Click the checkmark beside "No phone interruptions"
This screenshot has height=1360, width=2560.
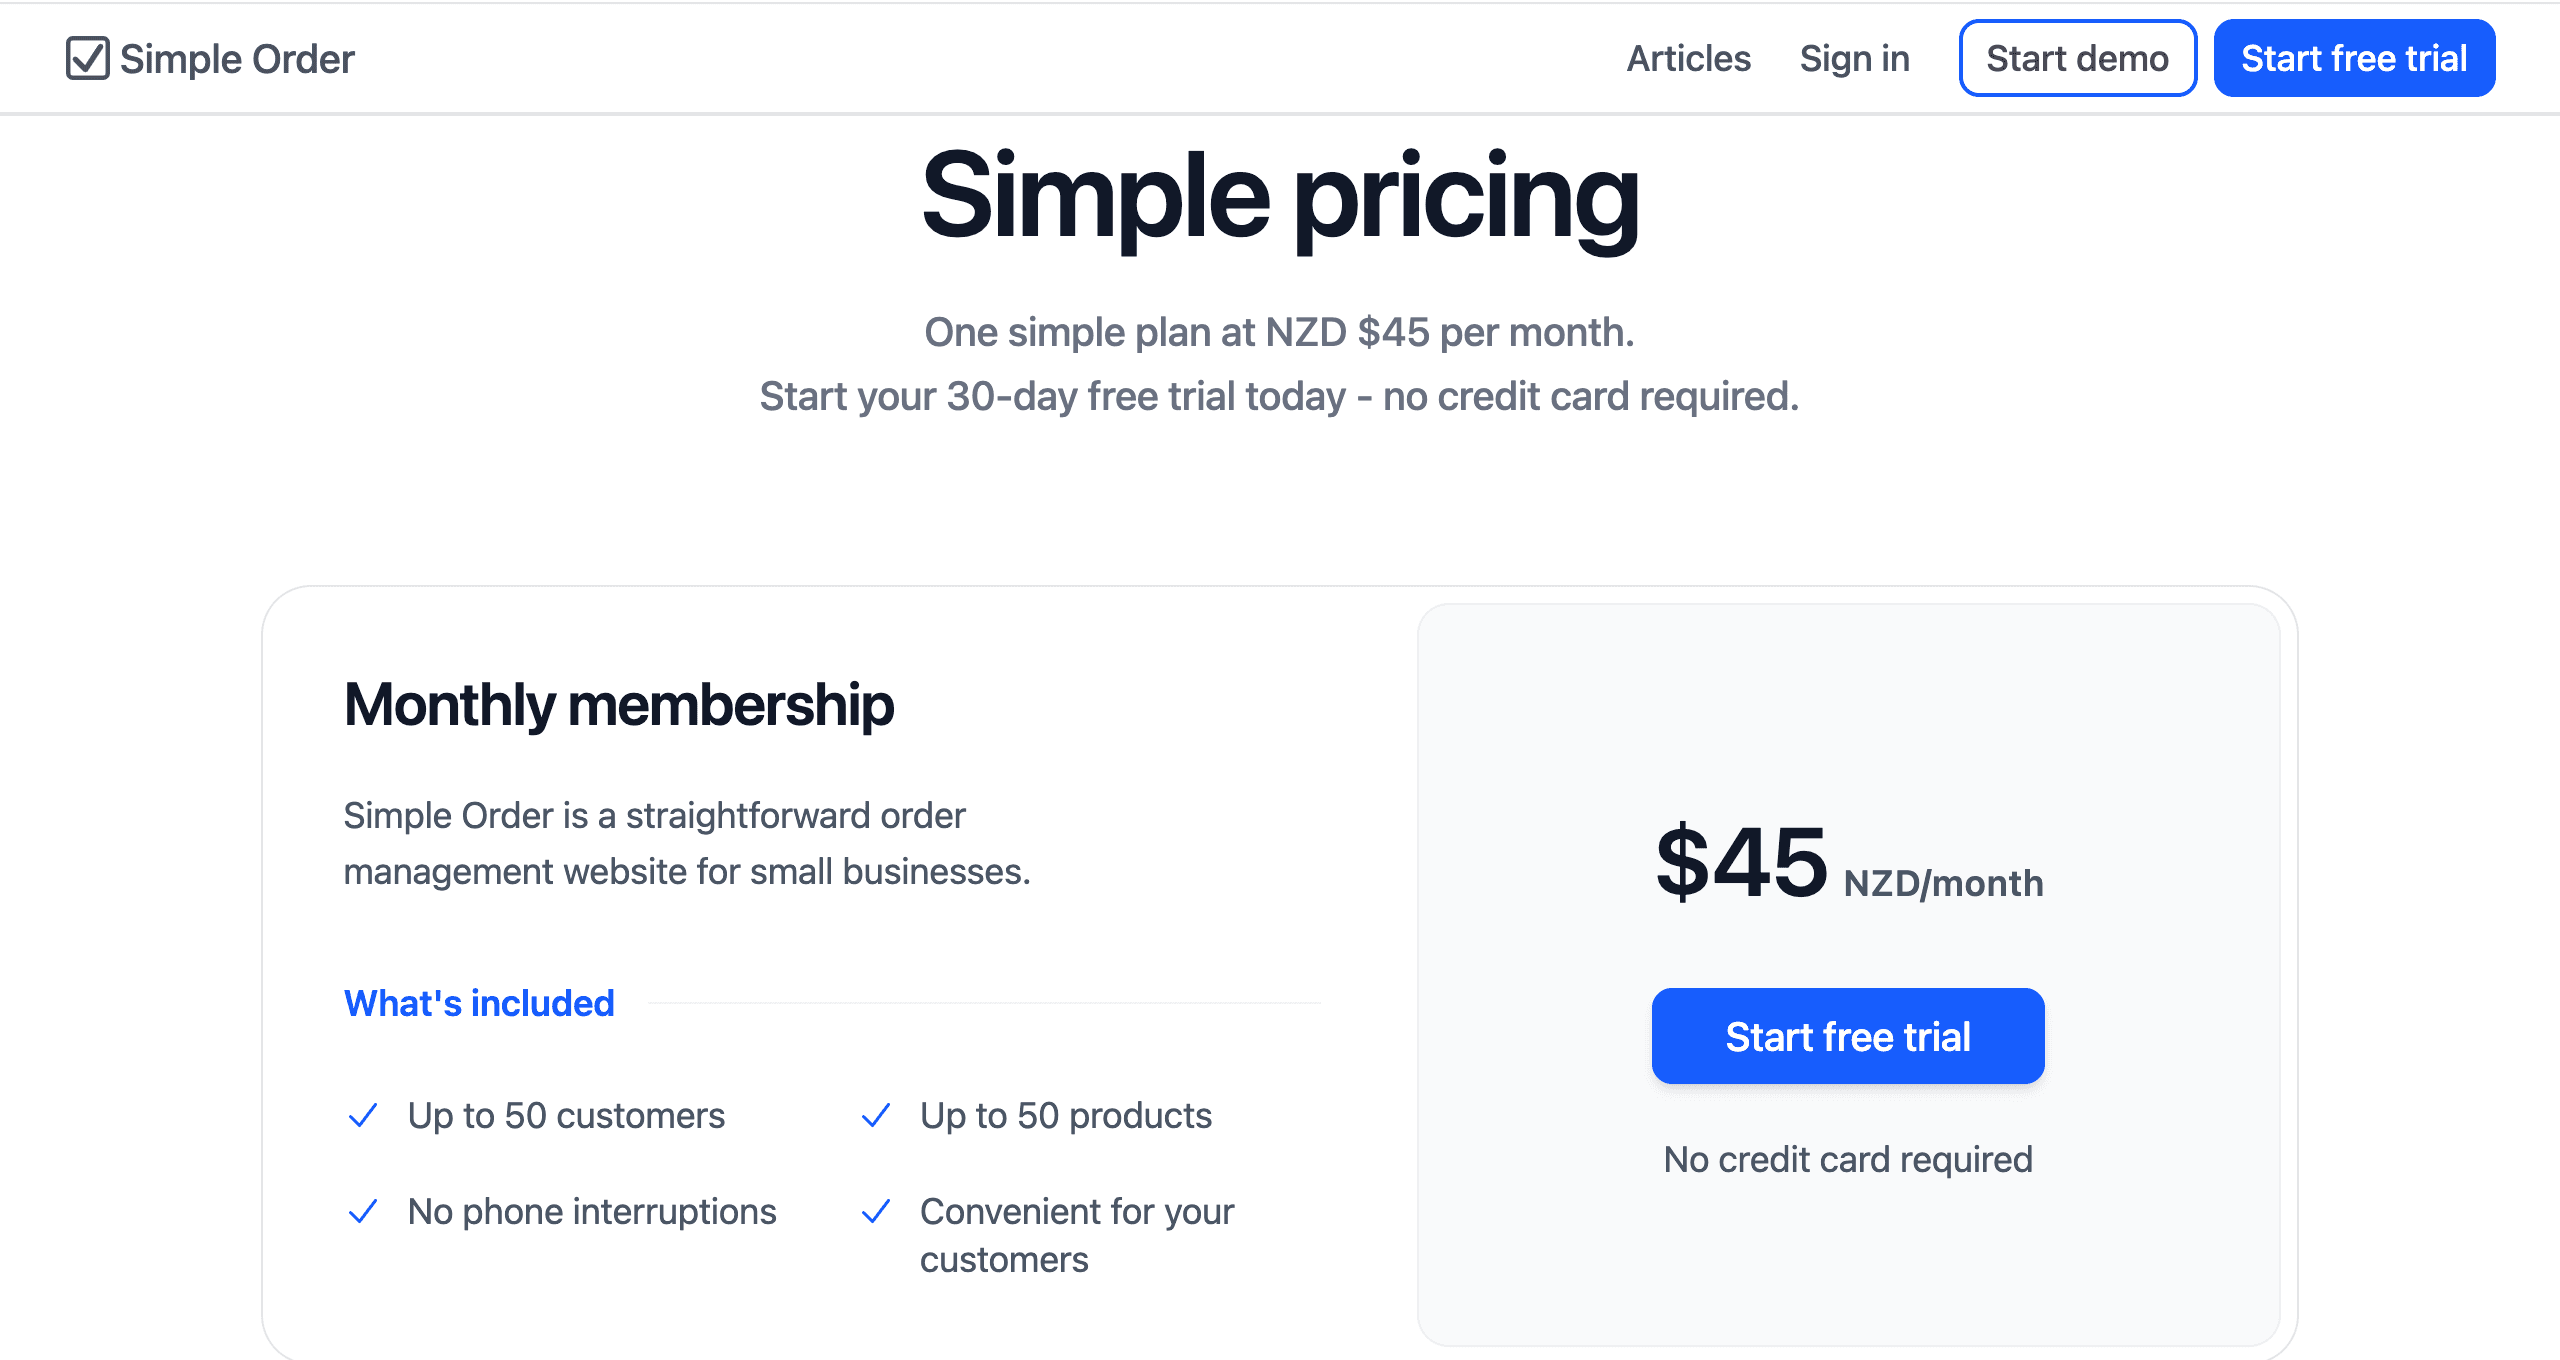click(363, 1211)
